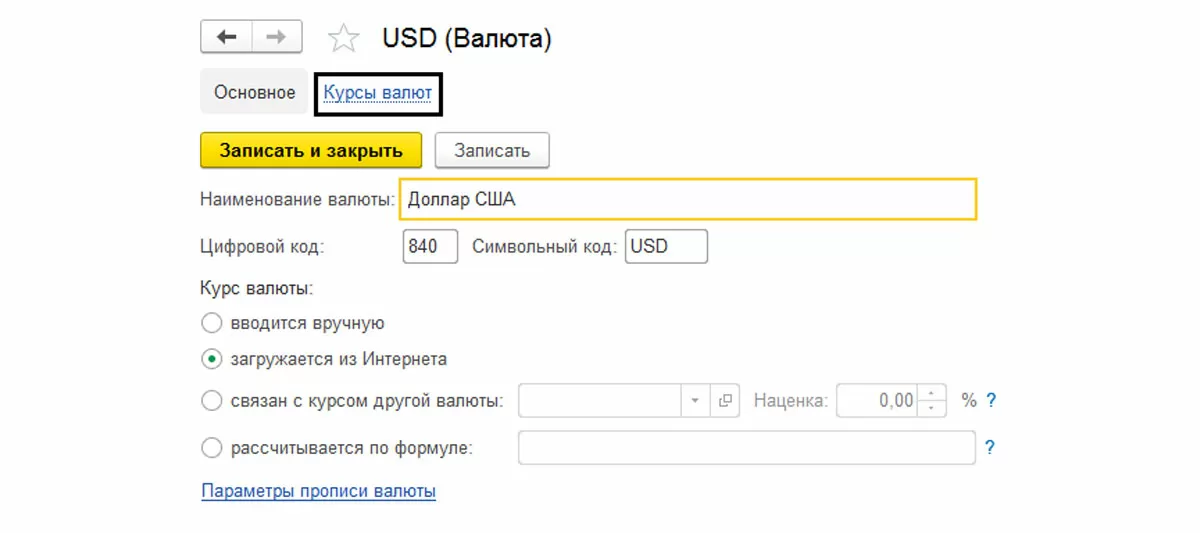Click the Символьный код field
The width and height of the screenshot is (1200, 533).
(x=665, y=246)
